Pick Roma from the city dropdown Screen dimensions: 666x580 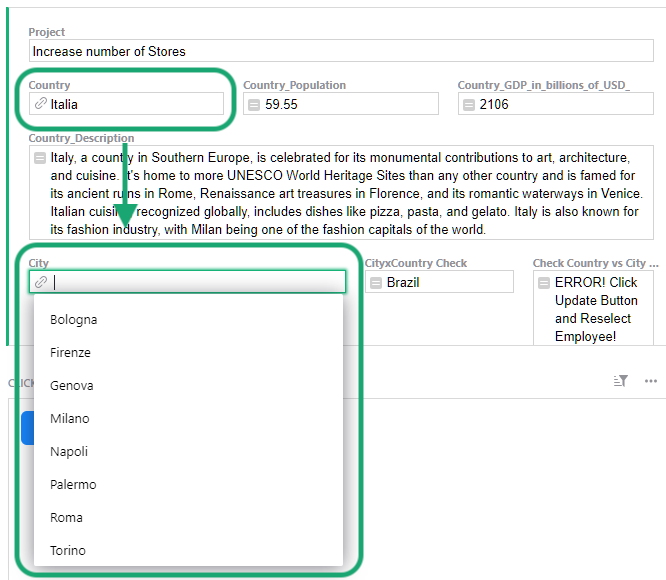67,518
